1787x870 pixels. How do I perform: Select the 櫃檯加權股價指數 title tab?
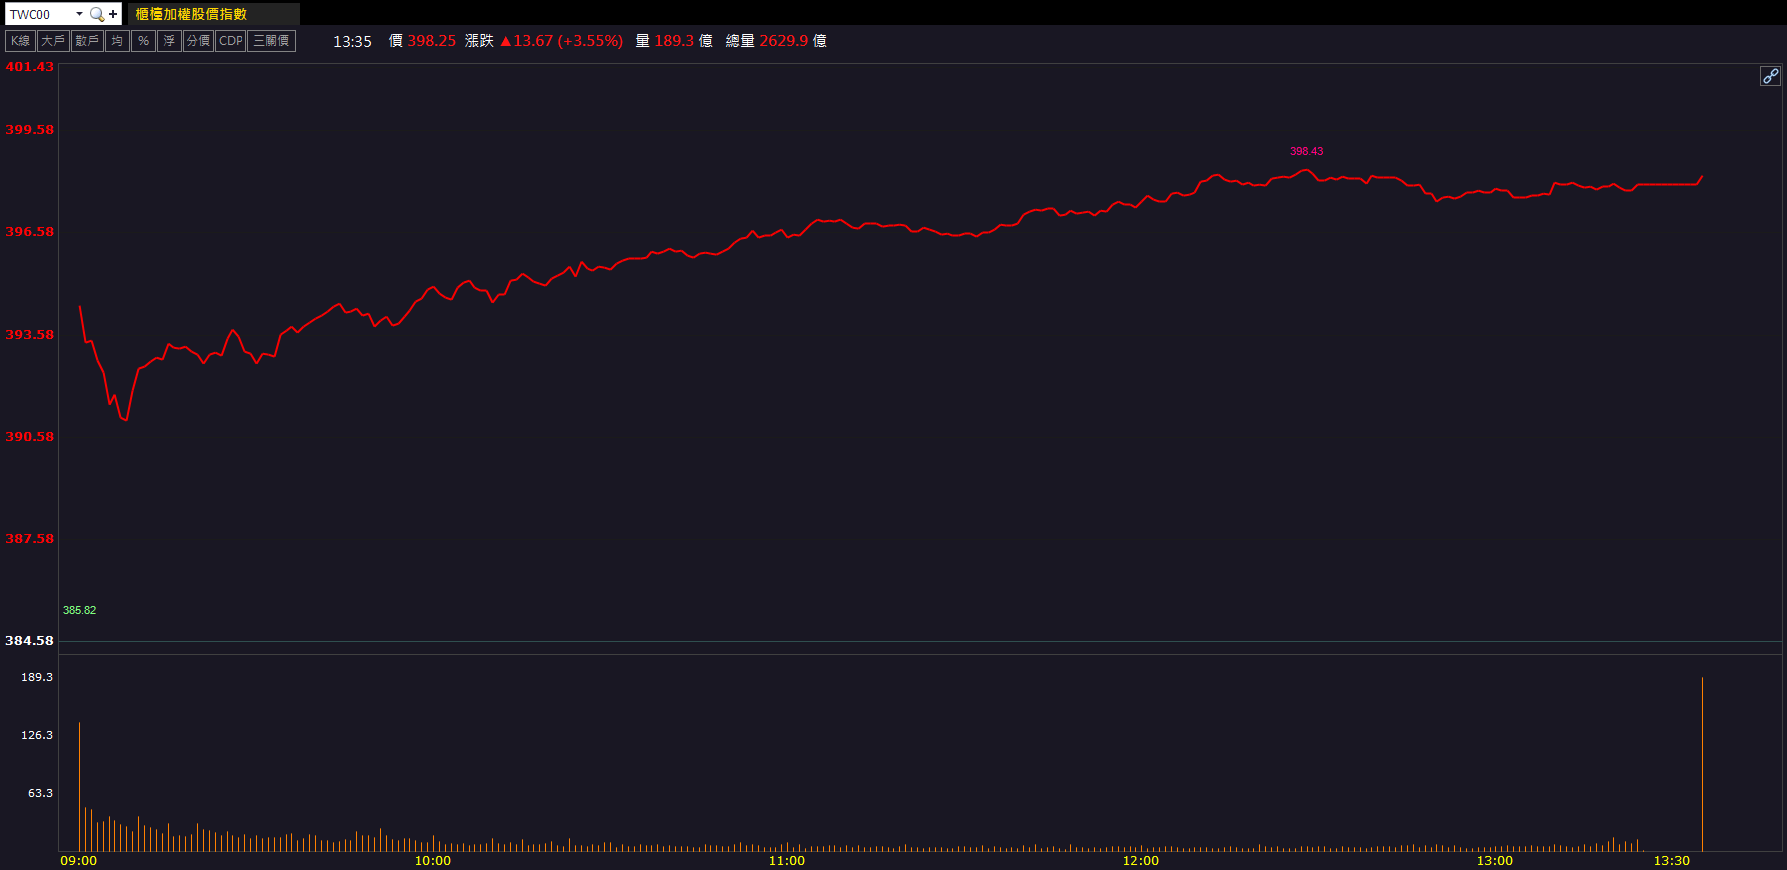point(214,14)
